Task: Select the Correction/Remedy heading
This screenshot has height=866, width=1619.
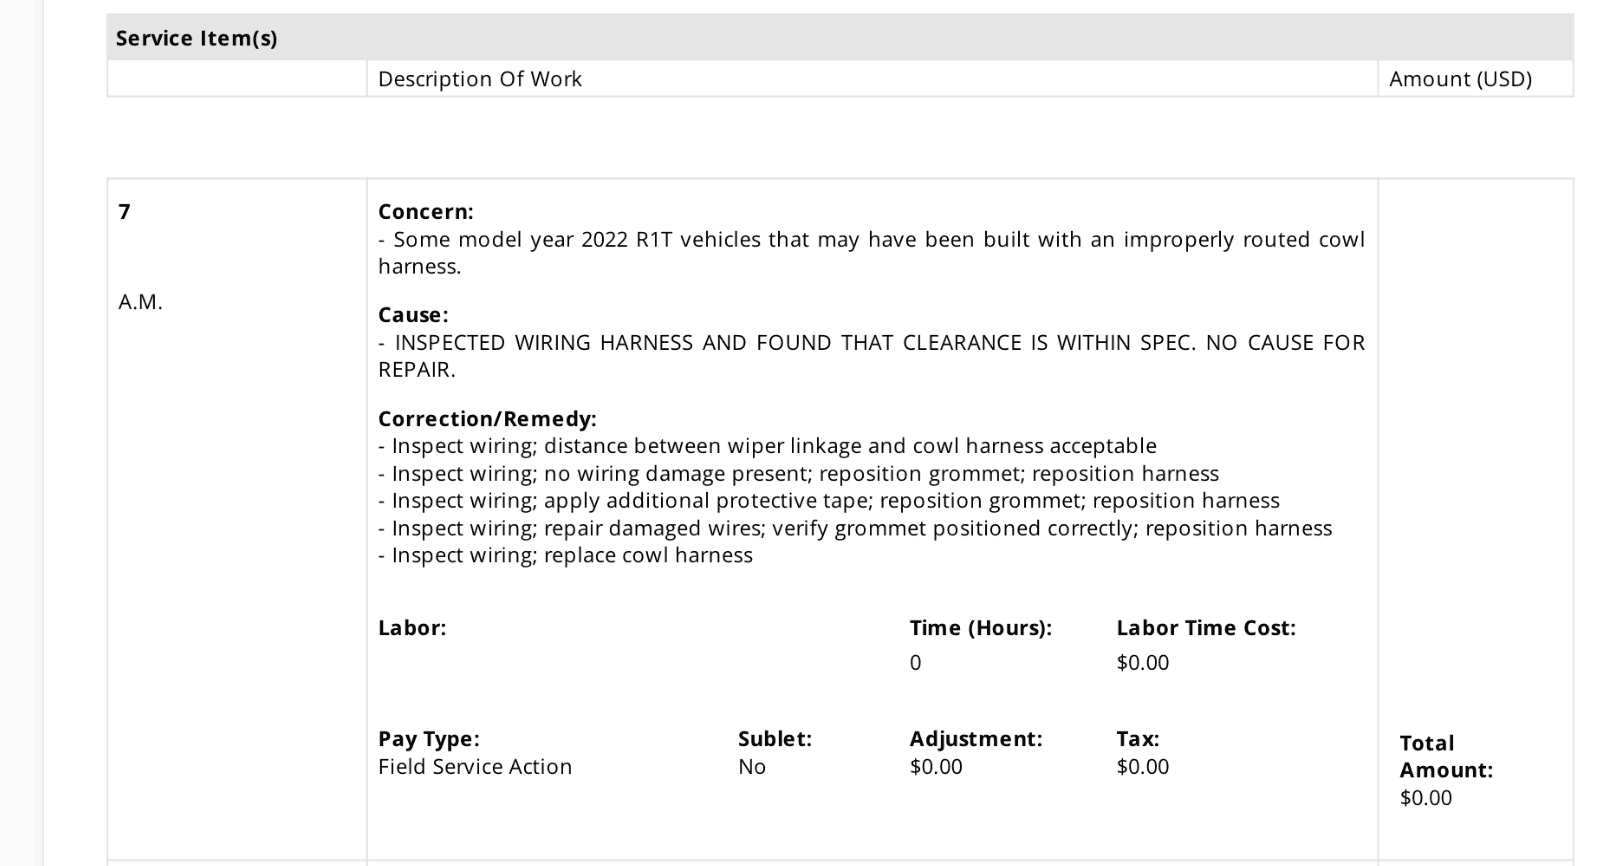Action: [x=487, y=419]
